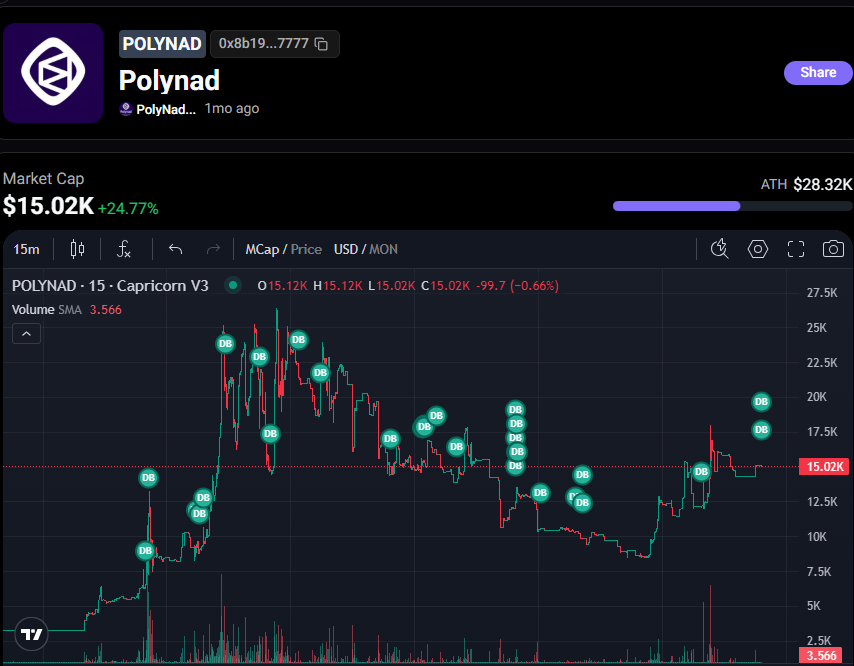Click the 3.566 volume axis label

pyautogui.click(x=821, y=656)
